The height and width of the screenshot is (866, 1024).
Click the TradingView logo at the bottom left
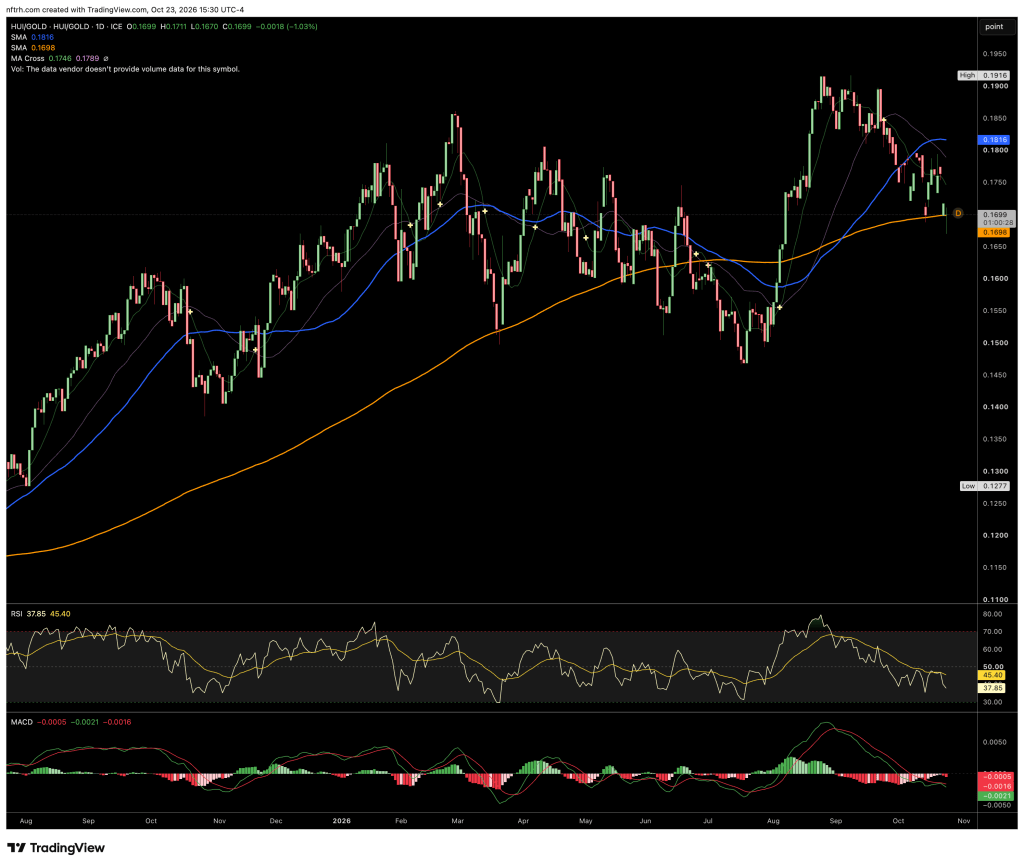(x=56, y=848)
